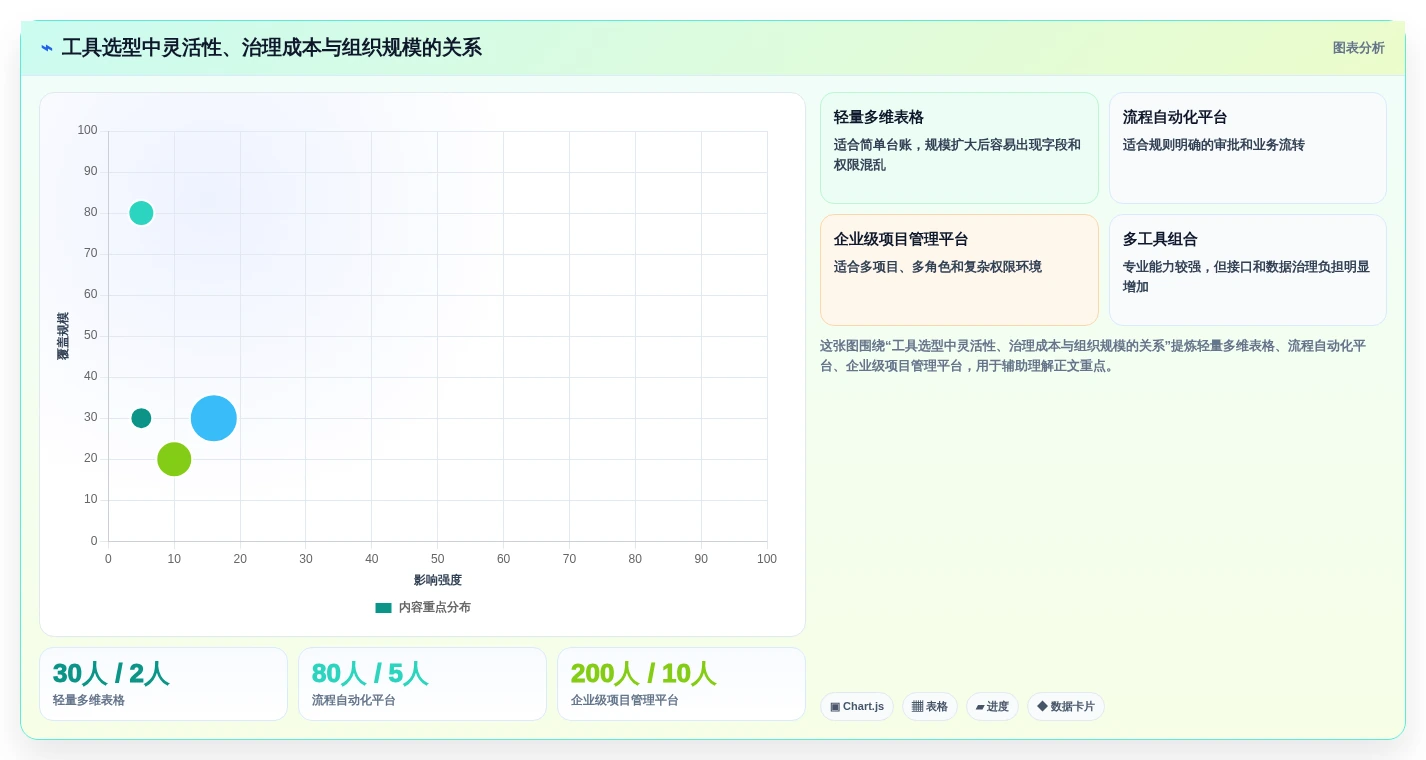The width and height of the screenshot is (1426, 760).
Task: Click the dark teal bubble at value 30
Action: pos(141,418)
